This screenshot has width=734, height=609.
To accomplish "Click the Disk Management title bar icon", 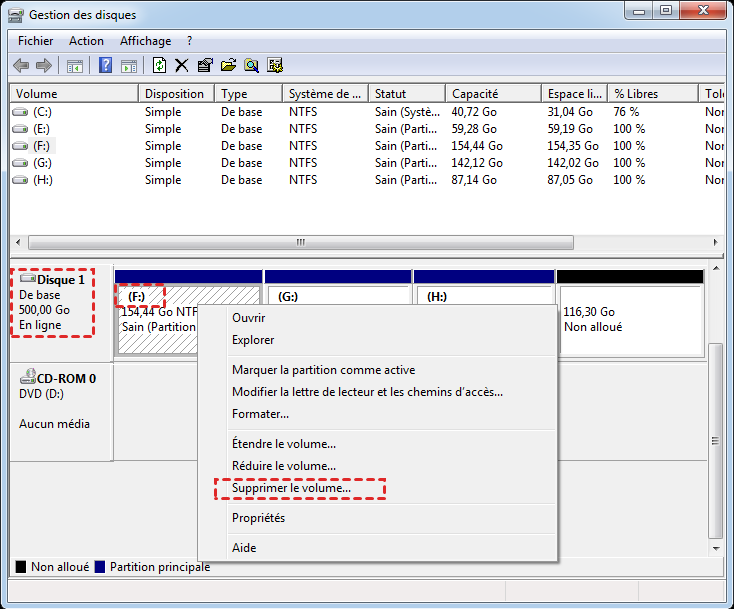I will tap(15, 15).
